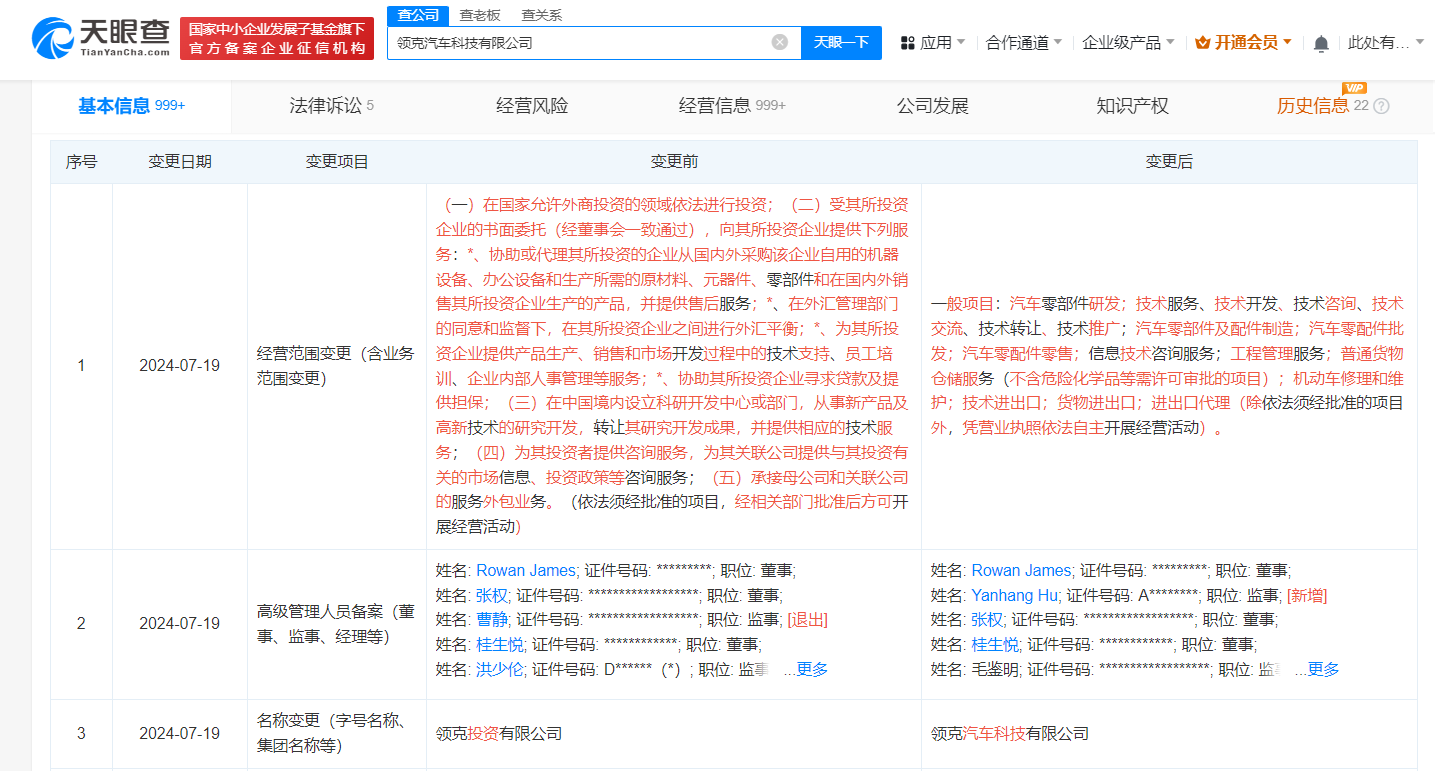Open the notification bell
This screenshot has width=1435, height=771.
pyautogui.click(x=1323, y=41)
